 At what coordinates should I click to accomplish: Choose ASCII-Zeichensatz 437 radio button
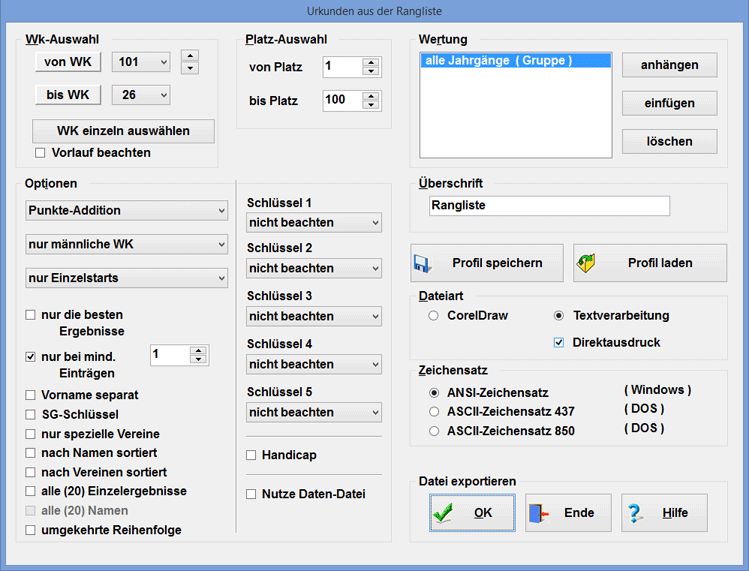click(x=433, y=411)
